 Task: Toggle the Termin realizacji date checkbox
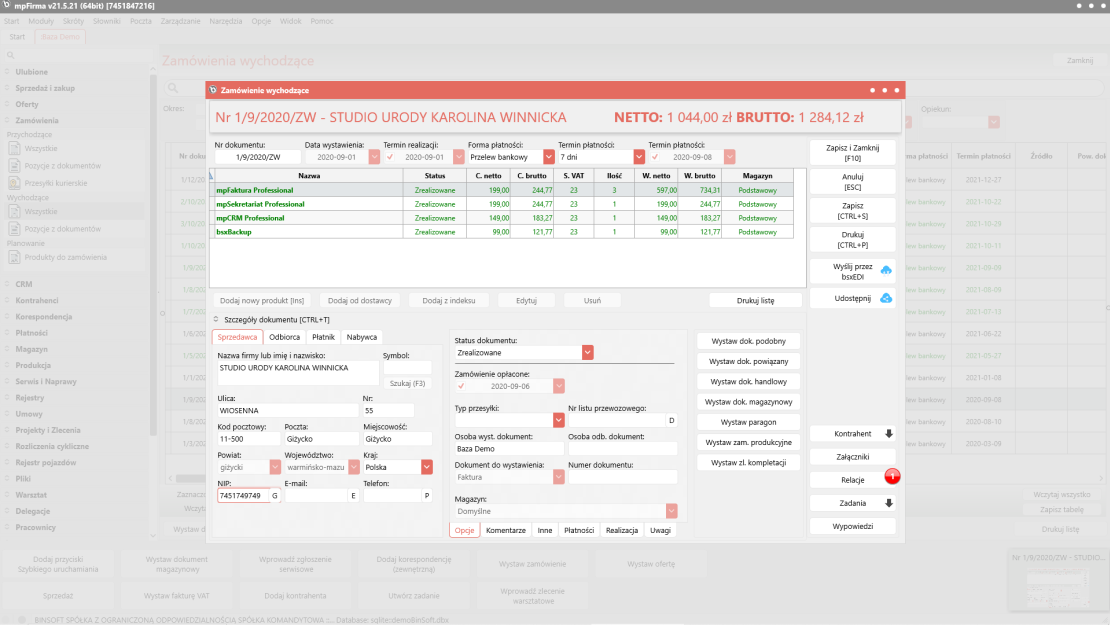click(x=390, y=157)
